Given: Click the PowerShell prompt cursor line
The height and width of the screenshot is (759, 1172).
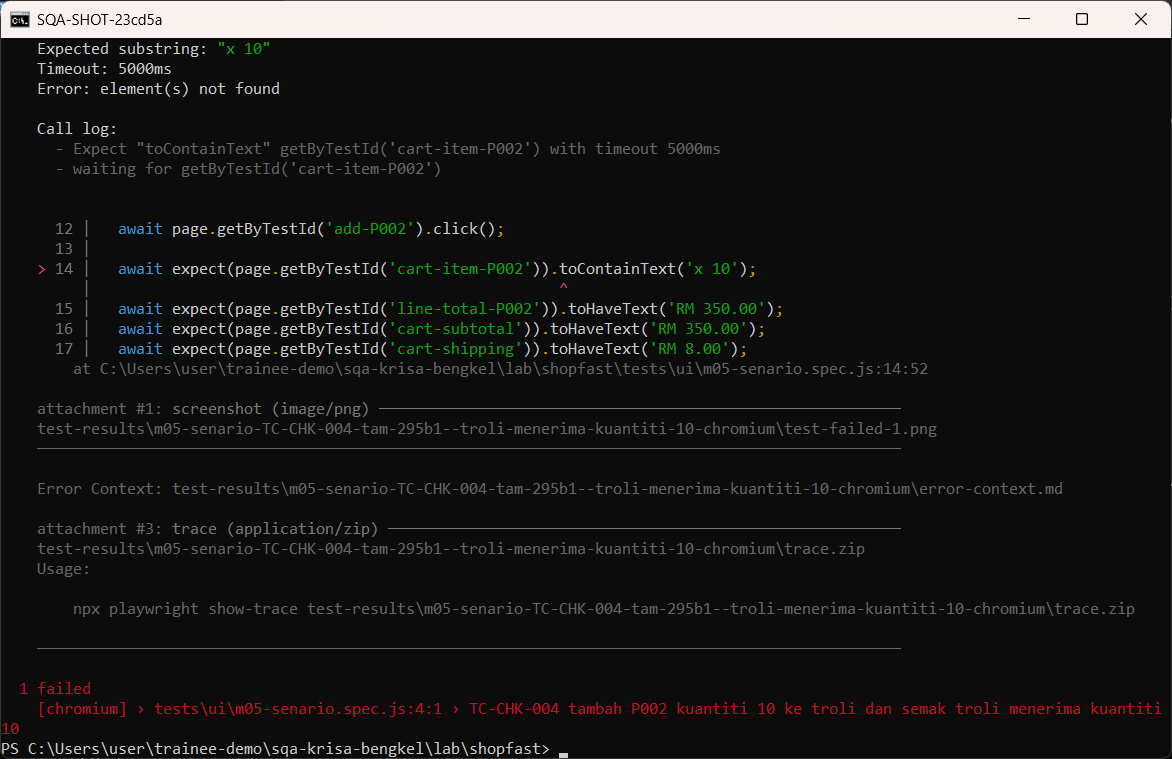Looking at the screenshot, I should 284,749.
